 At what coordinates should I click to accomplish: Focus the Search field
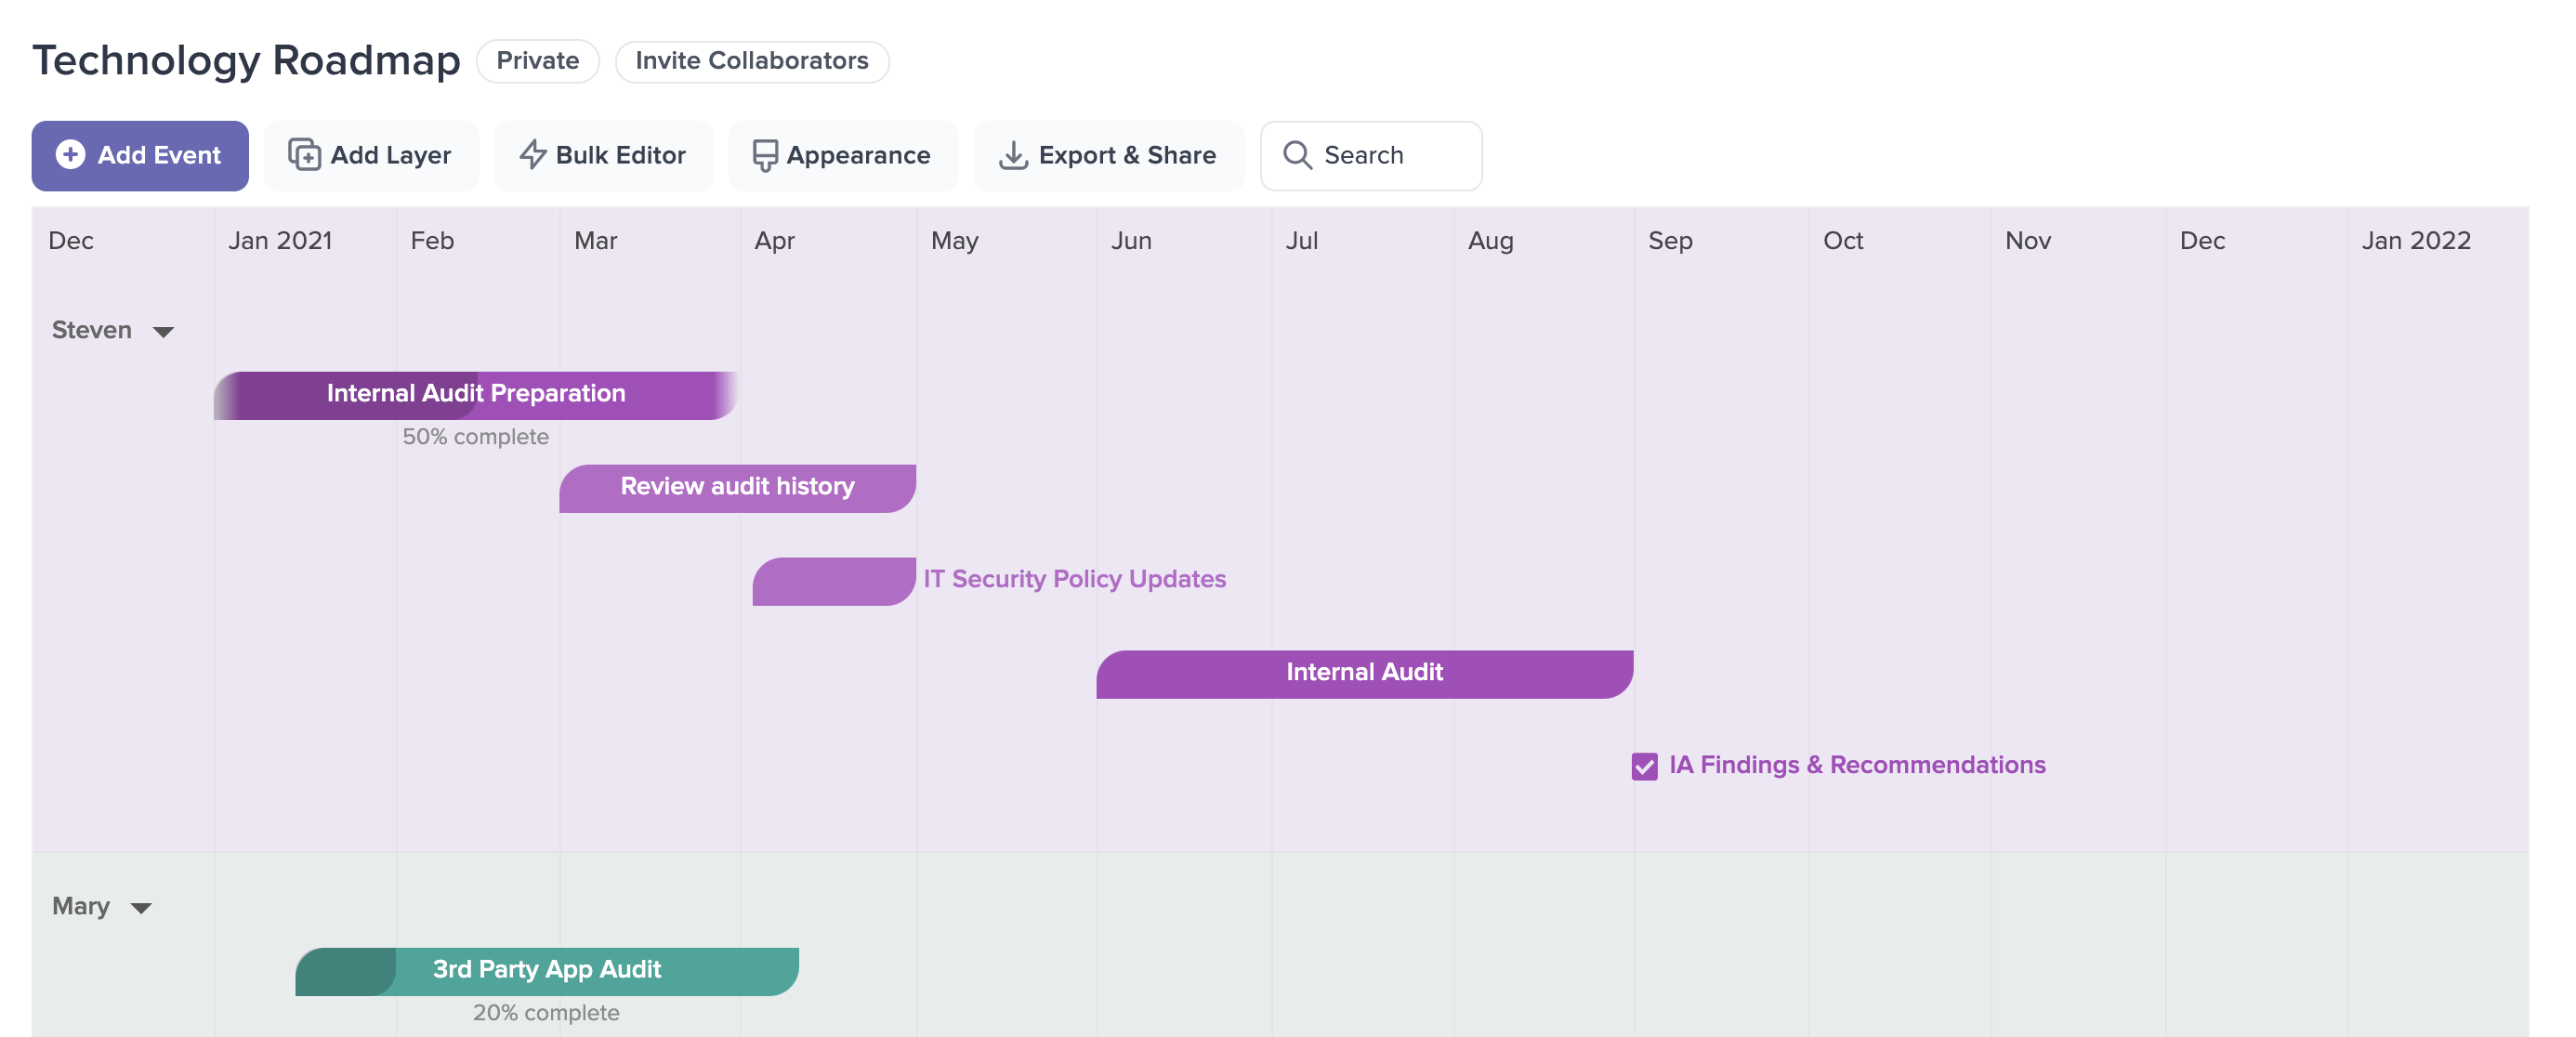1371,156
